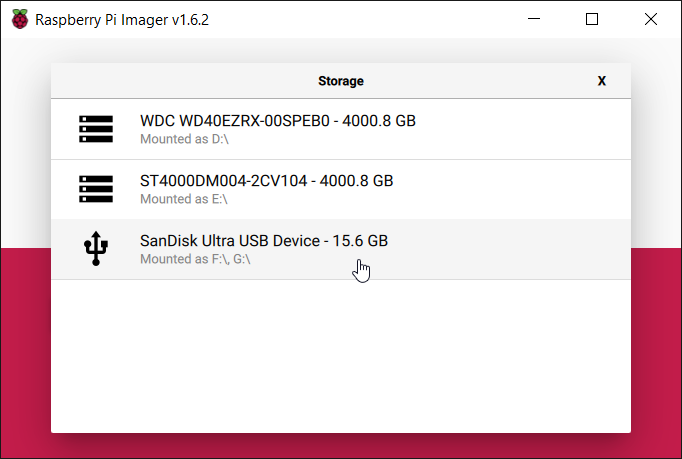Choose the ST4000DM004-2CV104 4000.8 GB drive
This screenshot has width=682, height=459.
click(266, 182)
